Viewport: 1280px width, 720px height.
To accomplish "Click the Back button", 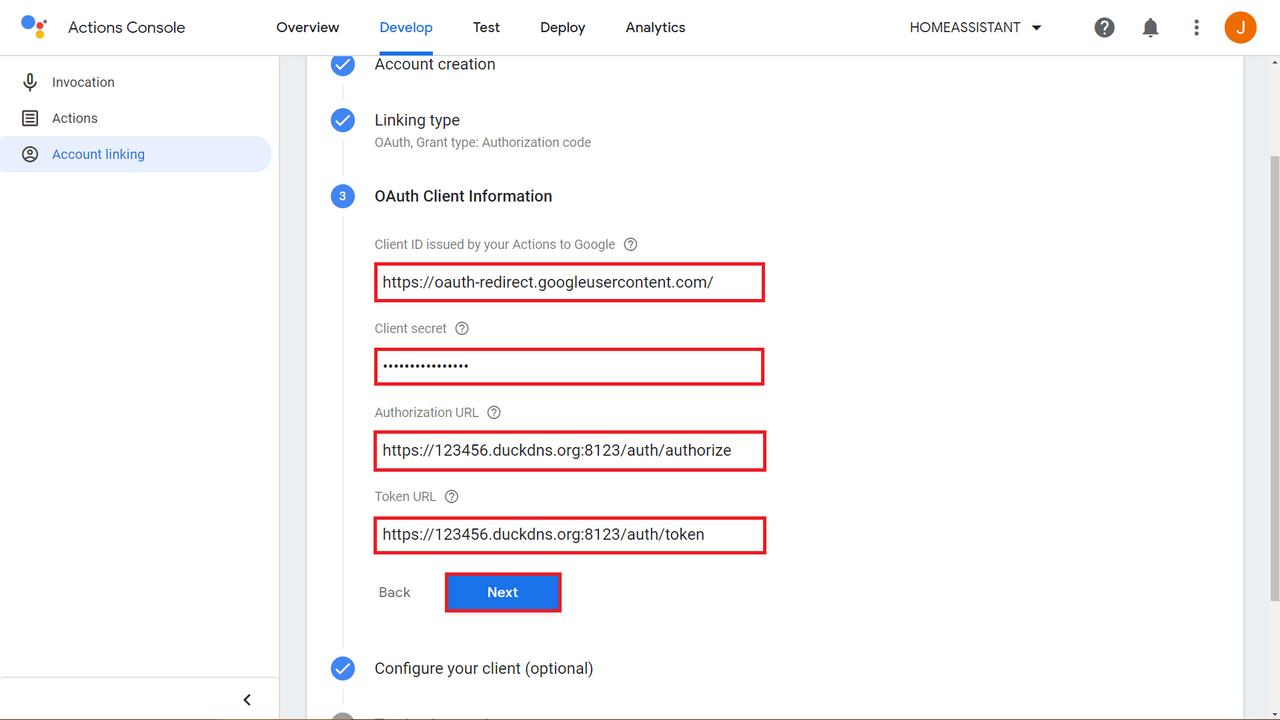I will coord(394,592).
